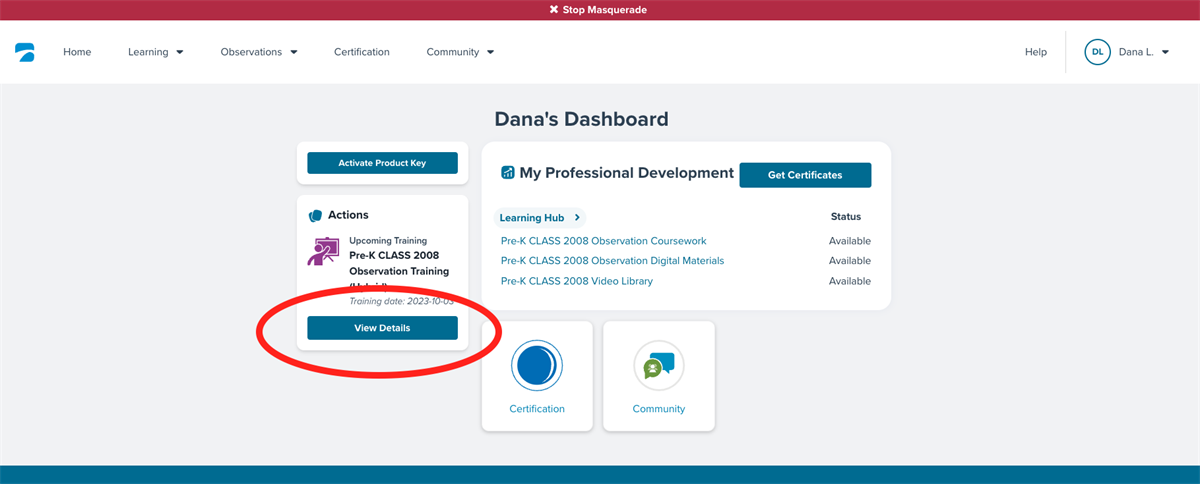Click the Available status for Video Library
1200x484 pixels.
(x=850, y=281)
